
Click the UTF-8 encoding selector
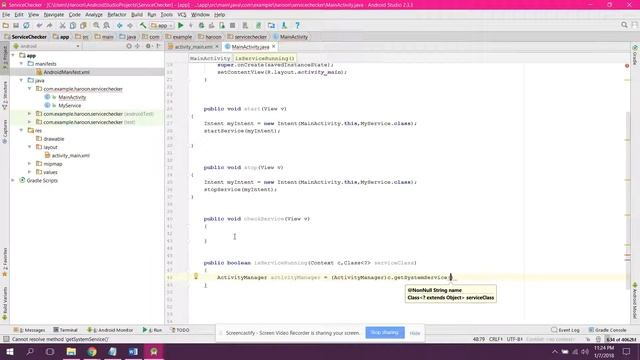tap(513, 339)
